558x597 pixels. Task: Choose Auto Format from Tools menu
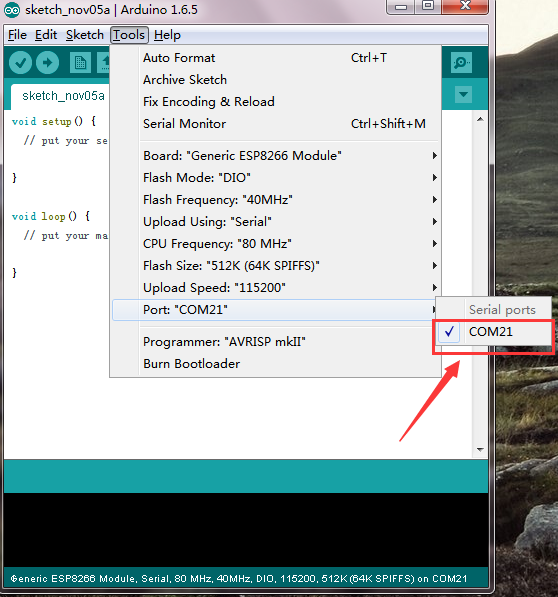coord(276,58)
